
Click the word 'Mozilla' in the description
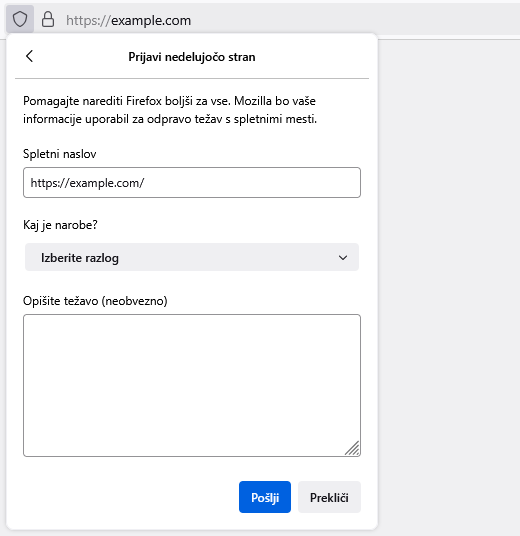(253, 101)
